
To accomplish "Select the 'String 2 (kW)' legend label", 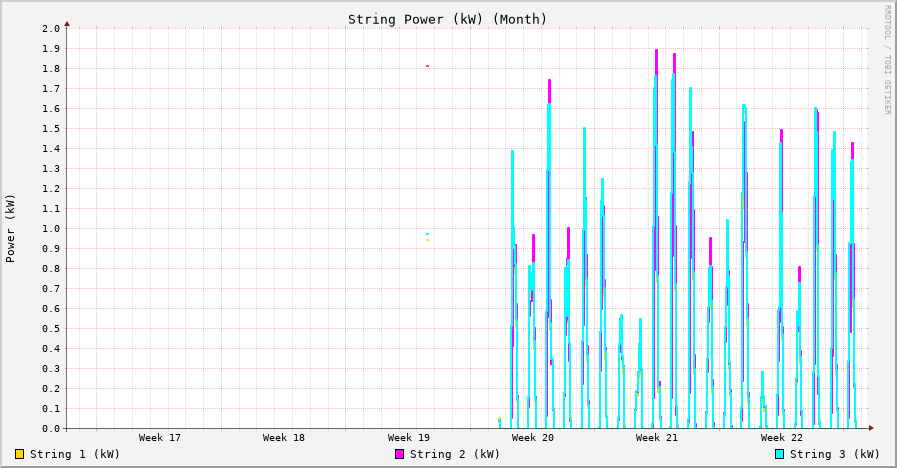I will click(x=455, y=454).
